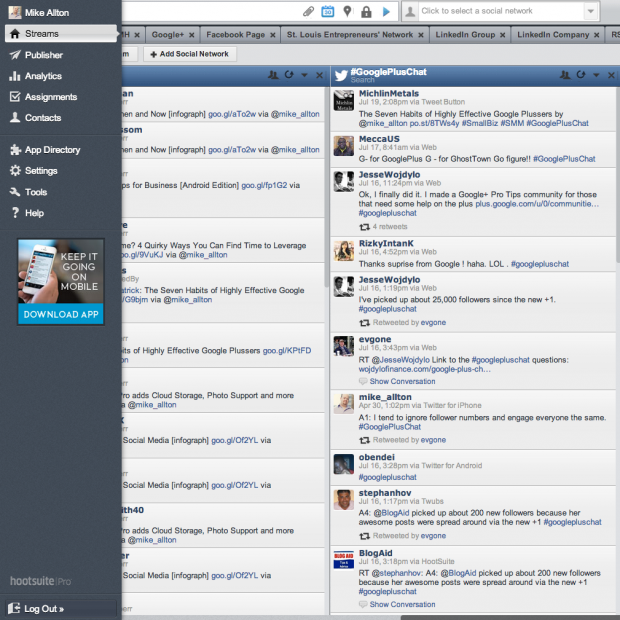Click the Twitter bird icon in #GooglePlusChat header
The width and height of the screenshot is (620, 620).
pyautogui.click(x=341, y=75)
